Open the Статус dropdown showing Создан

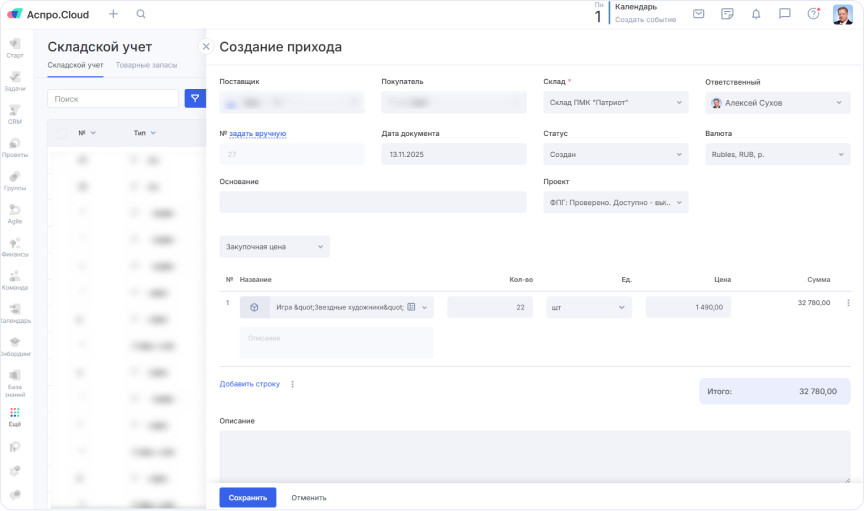point(616,154)
